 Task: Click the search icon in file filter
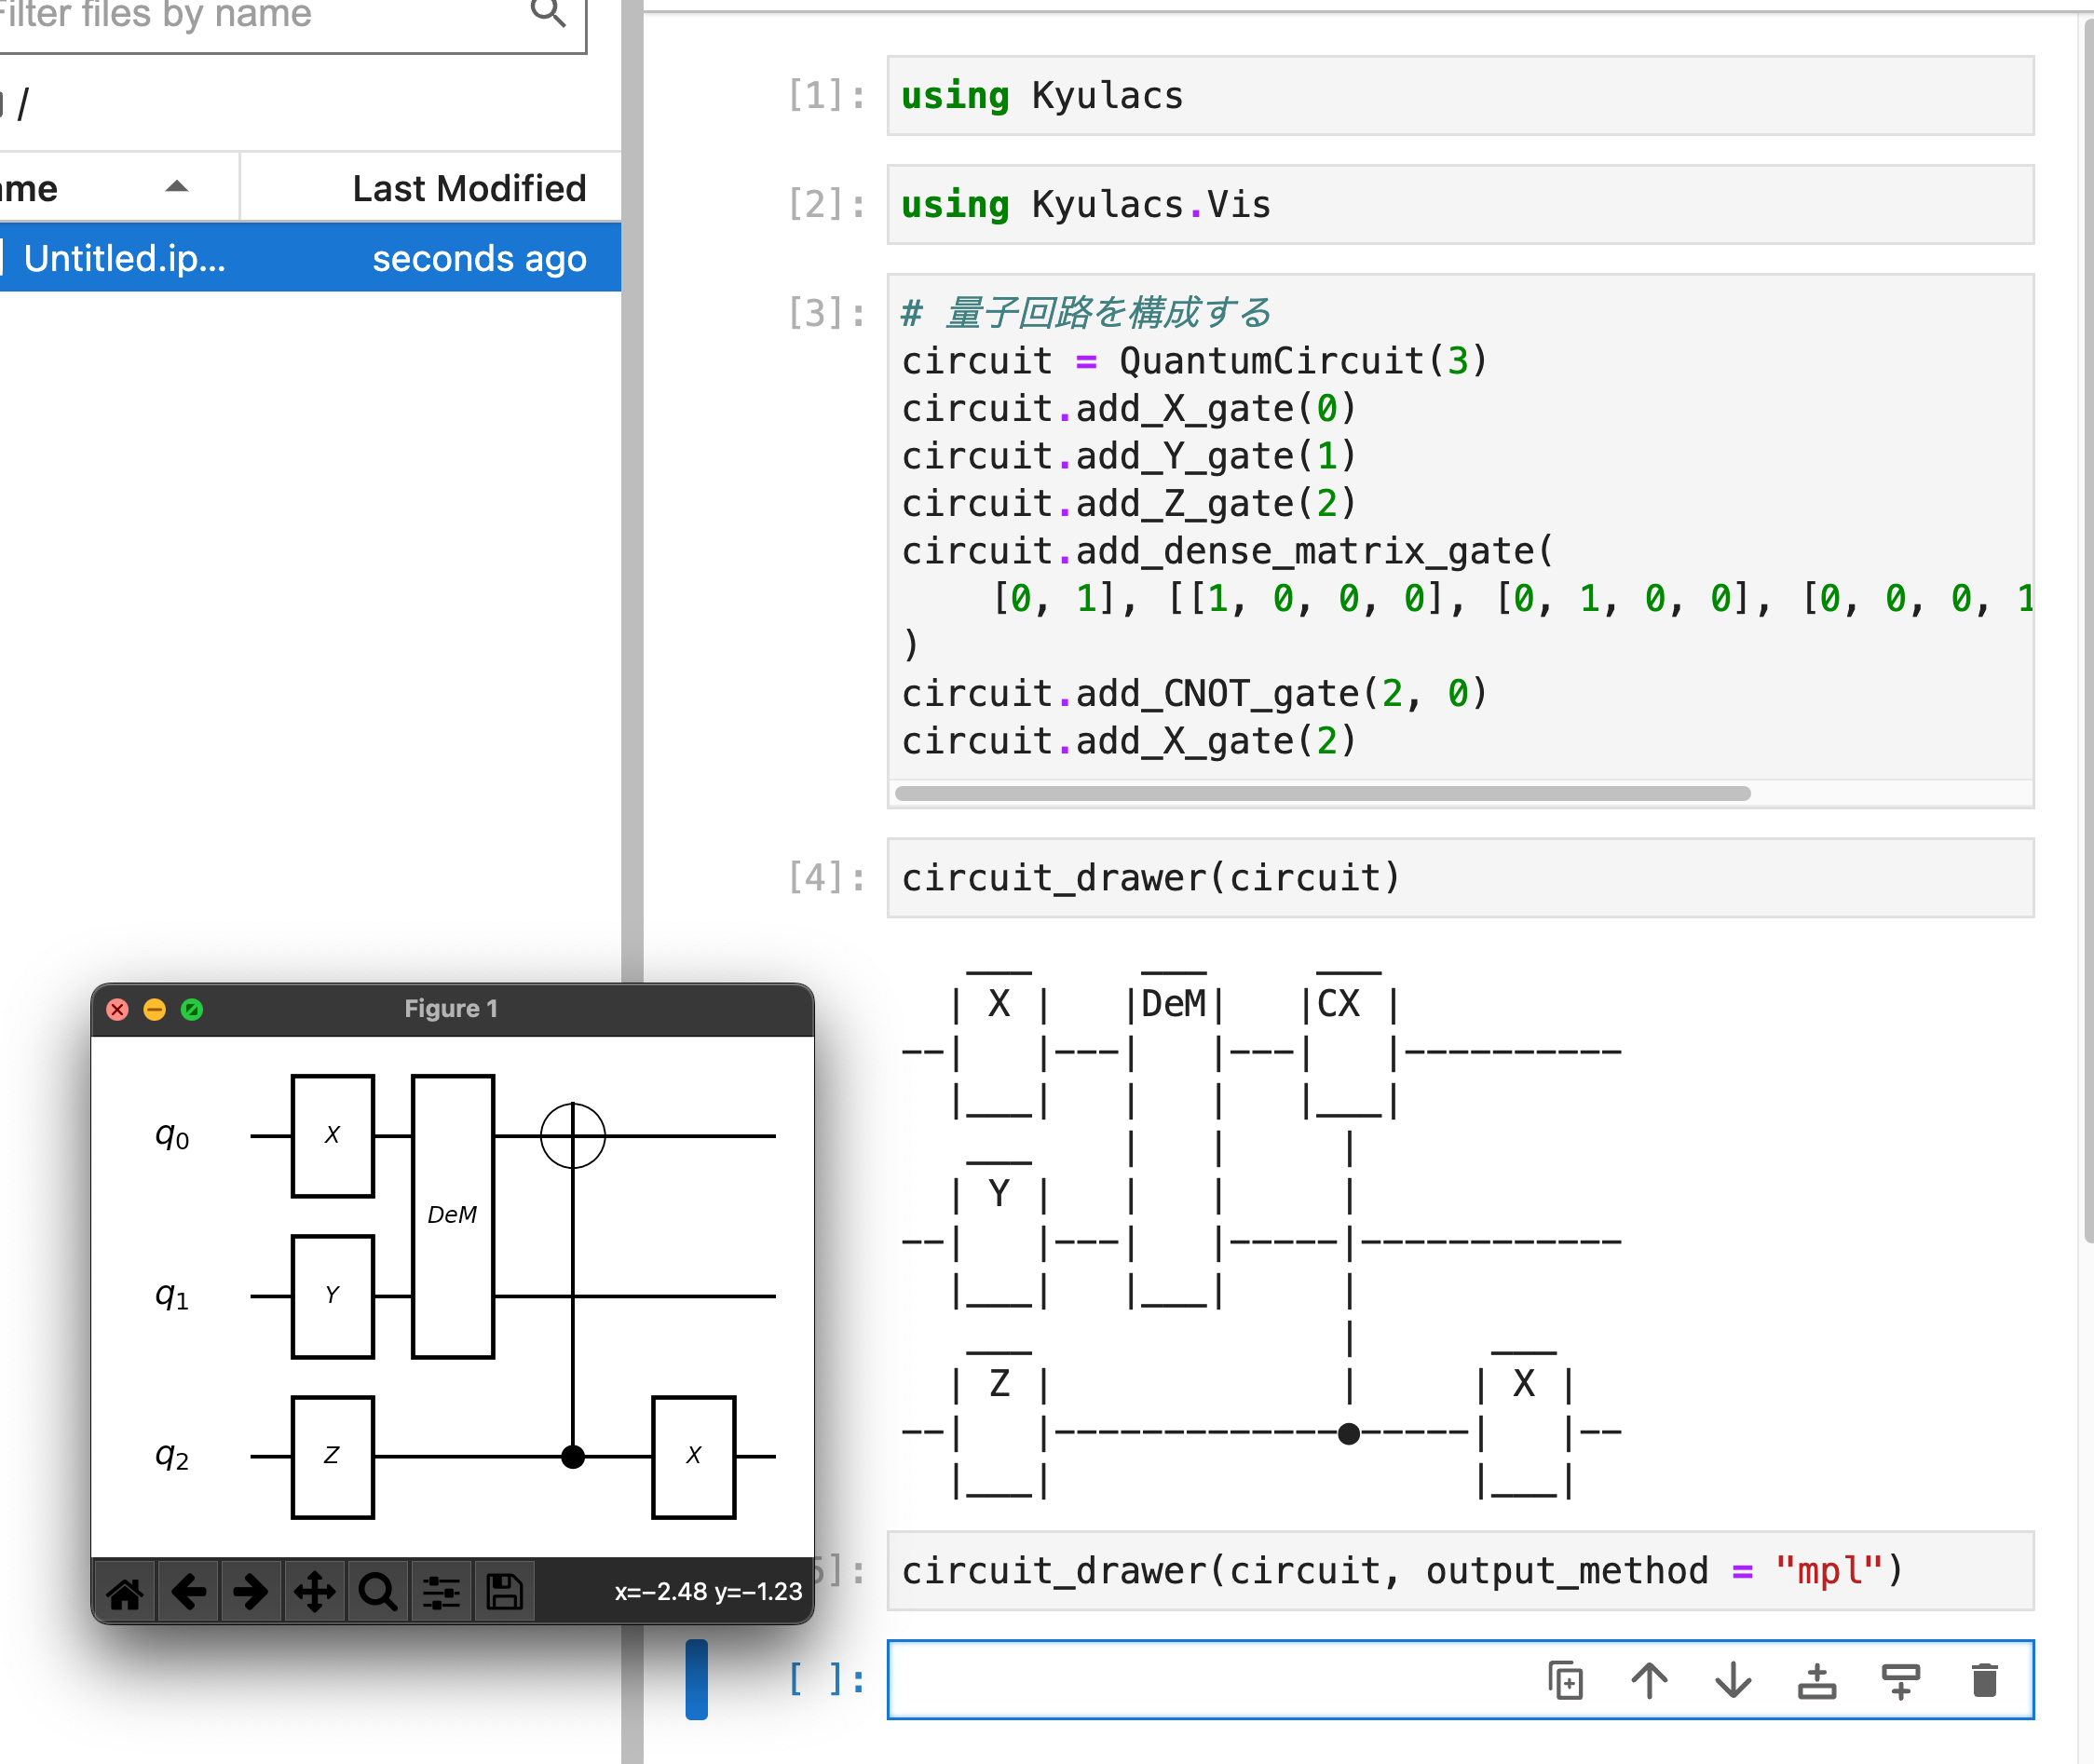548,14
